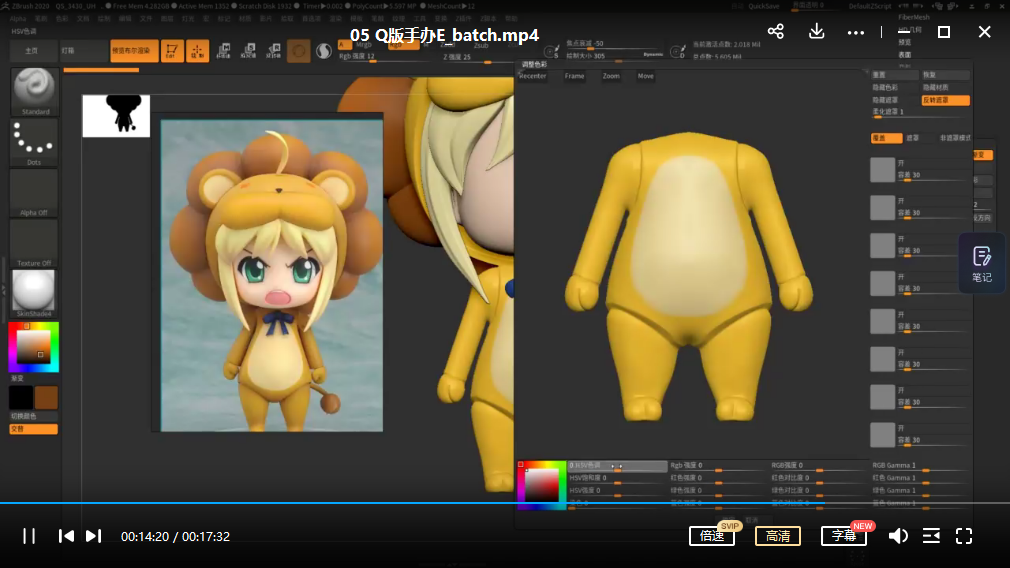Seek on the blue video progress bar
1010x568 pixels.
[505, 502]
